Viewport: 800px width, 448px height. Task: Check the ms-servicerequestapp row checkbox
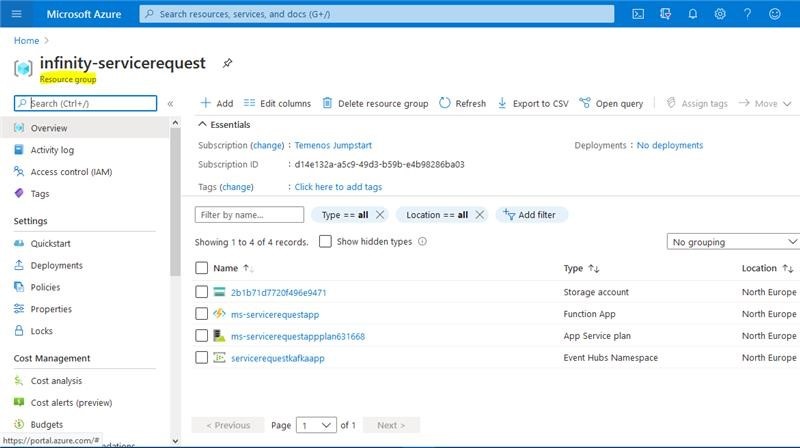[202, 314]
